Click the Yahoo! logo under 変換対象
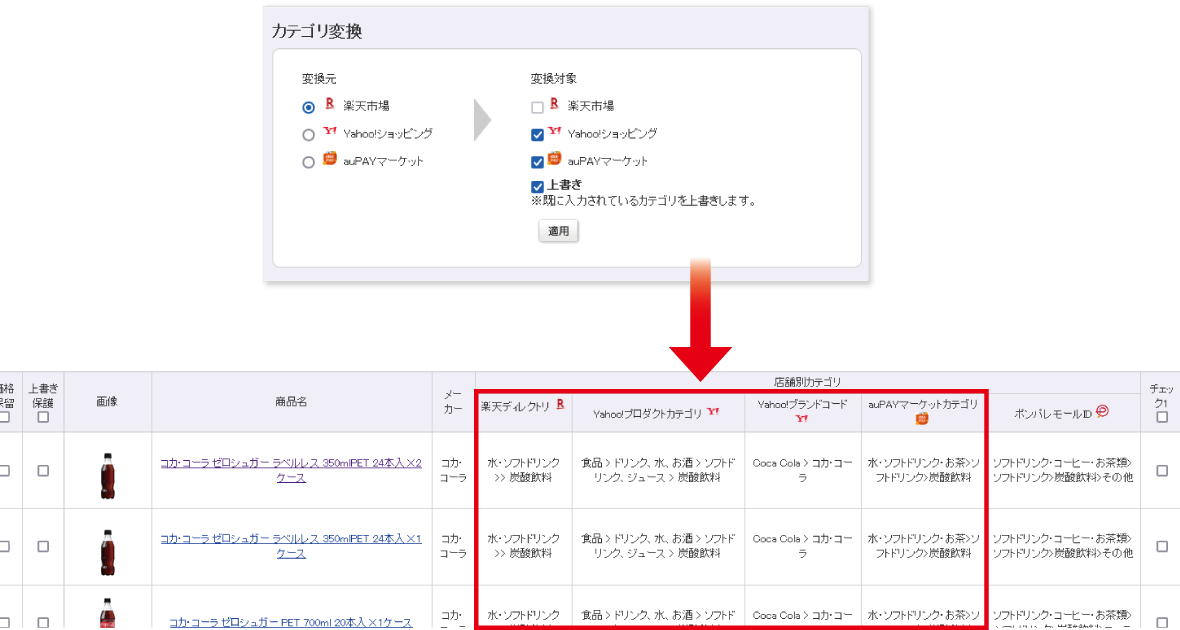 [555, 131]
